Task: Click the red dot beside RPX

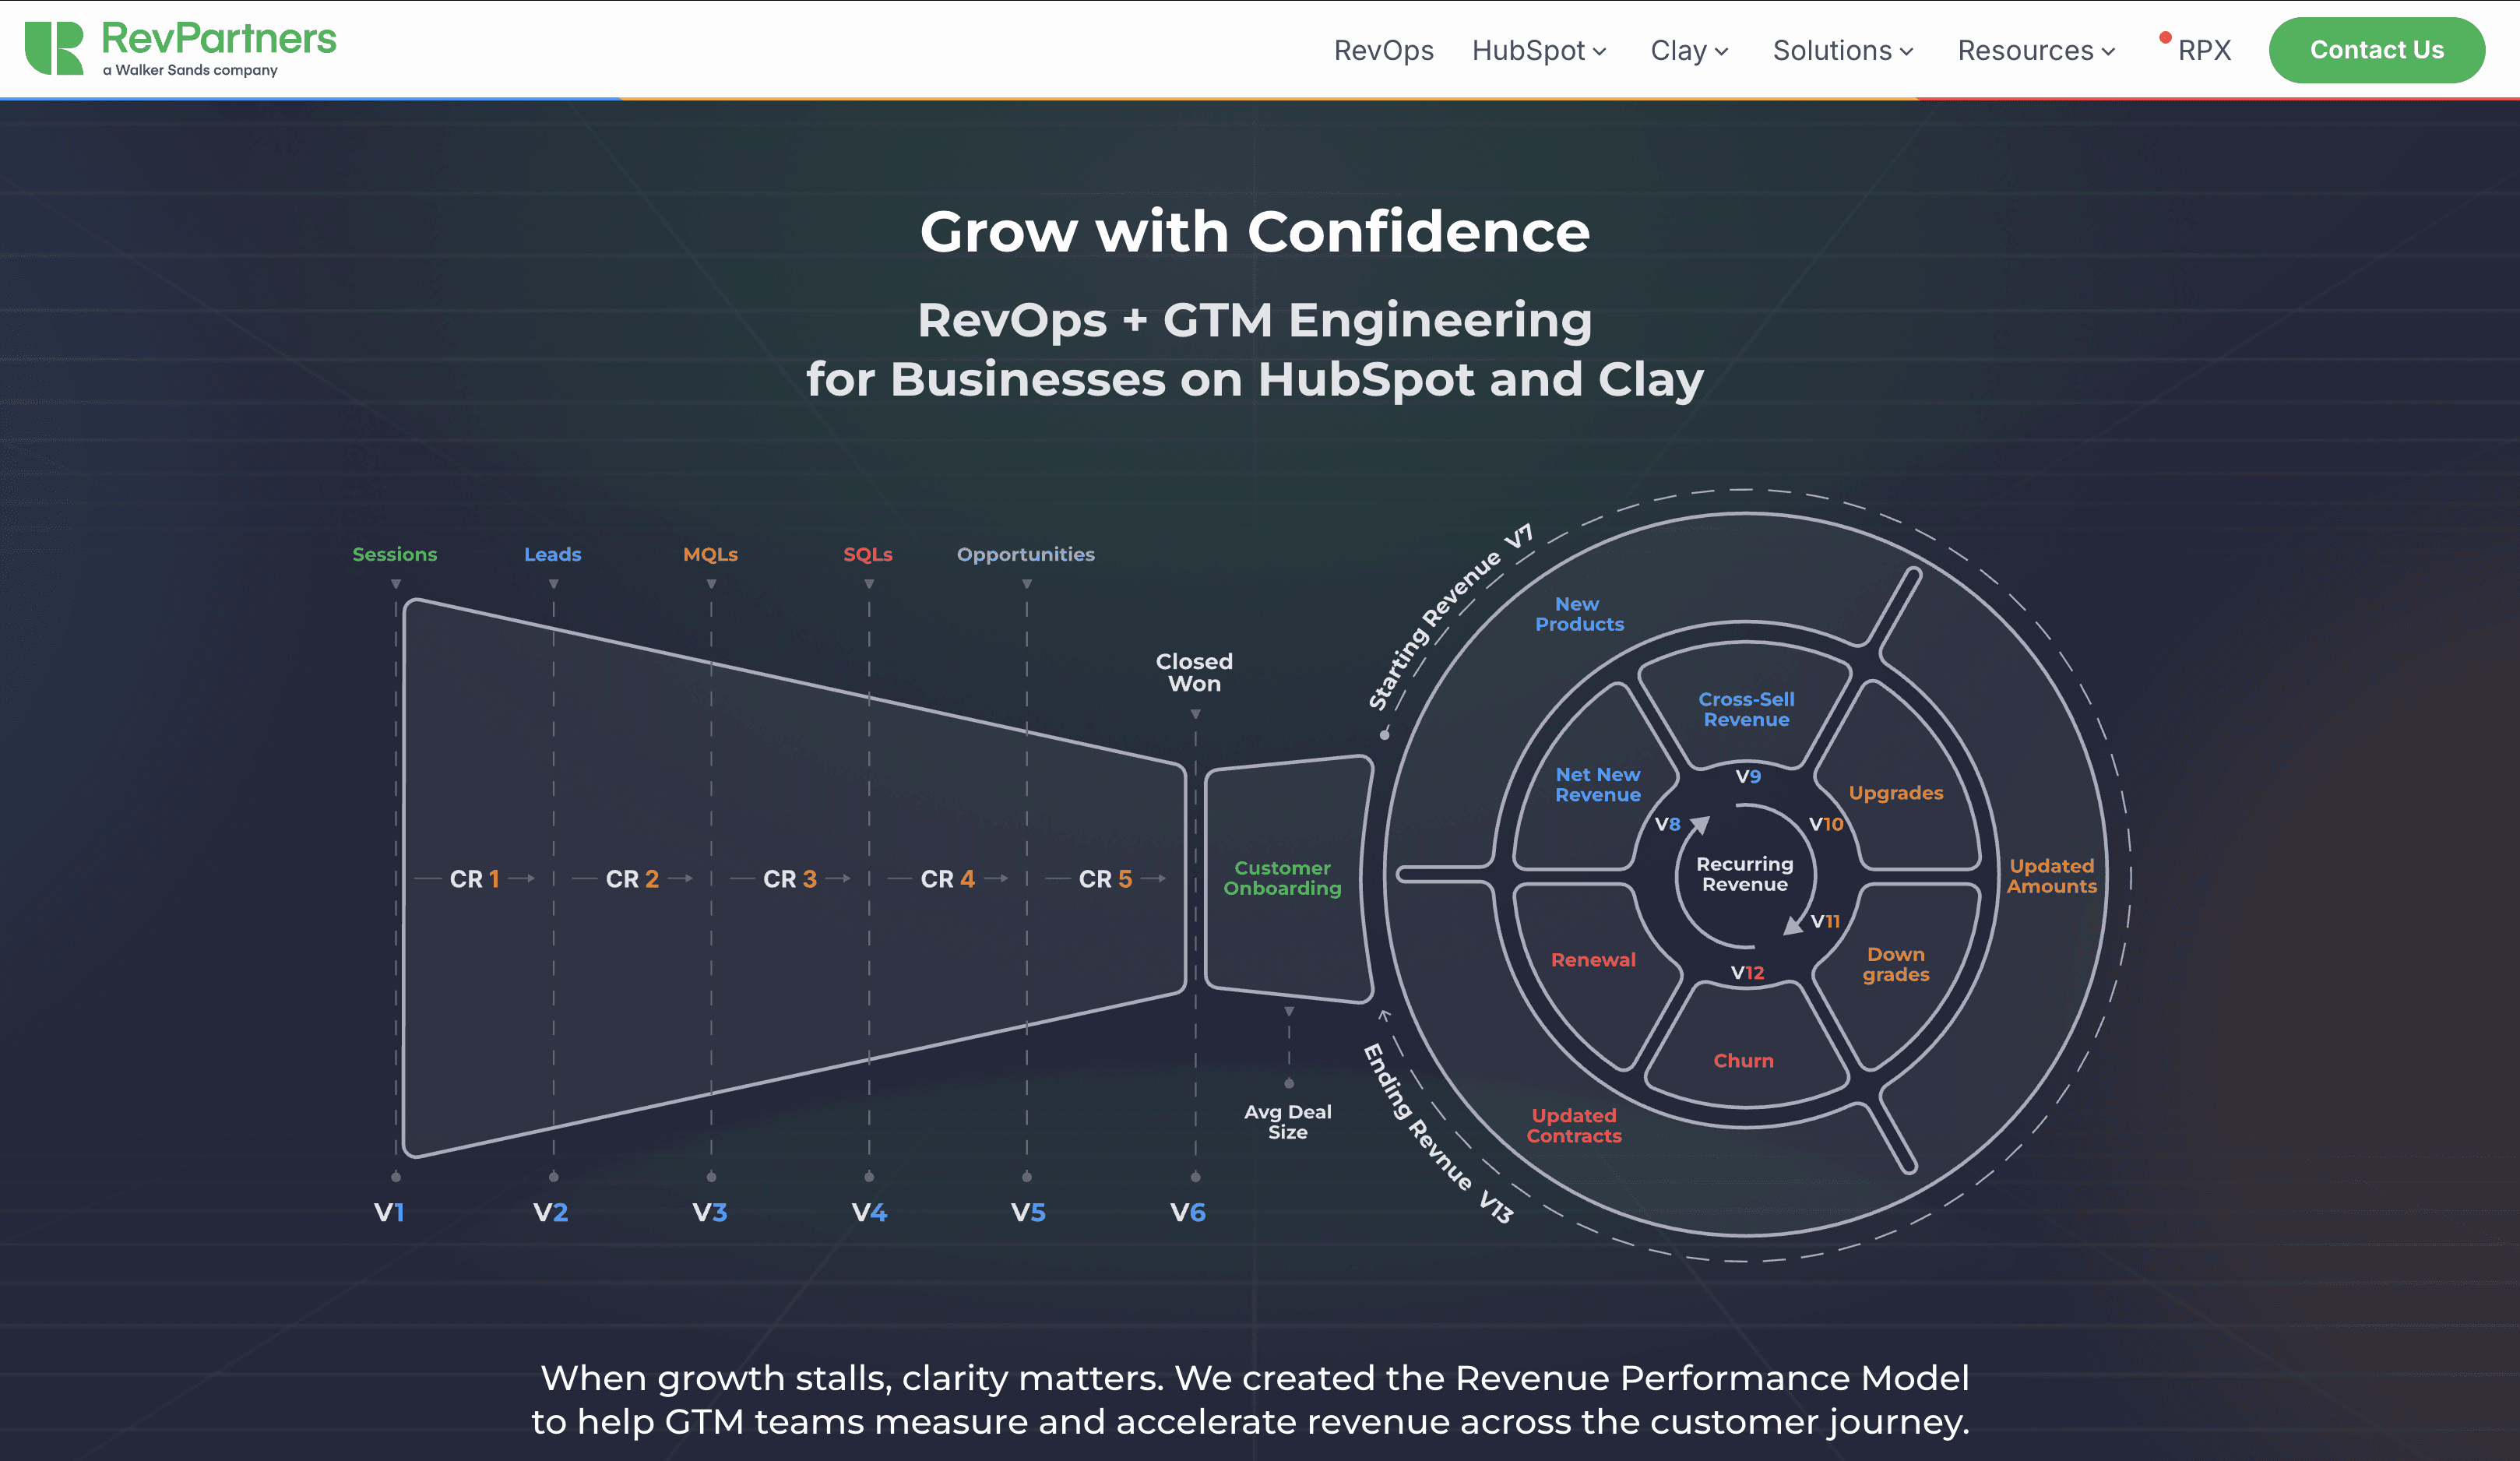Action: tap(2165, 38)
